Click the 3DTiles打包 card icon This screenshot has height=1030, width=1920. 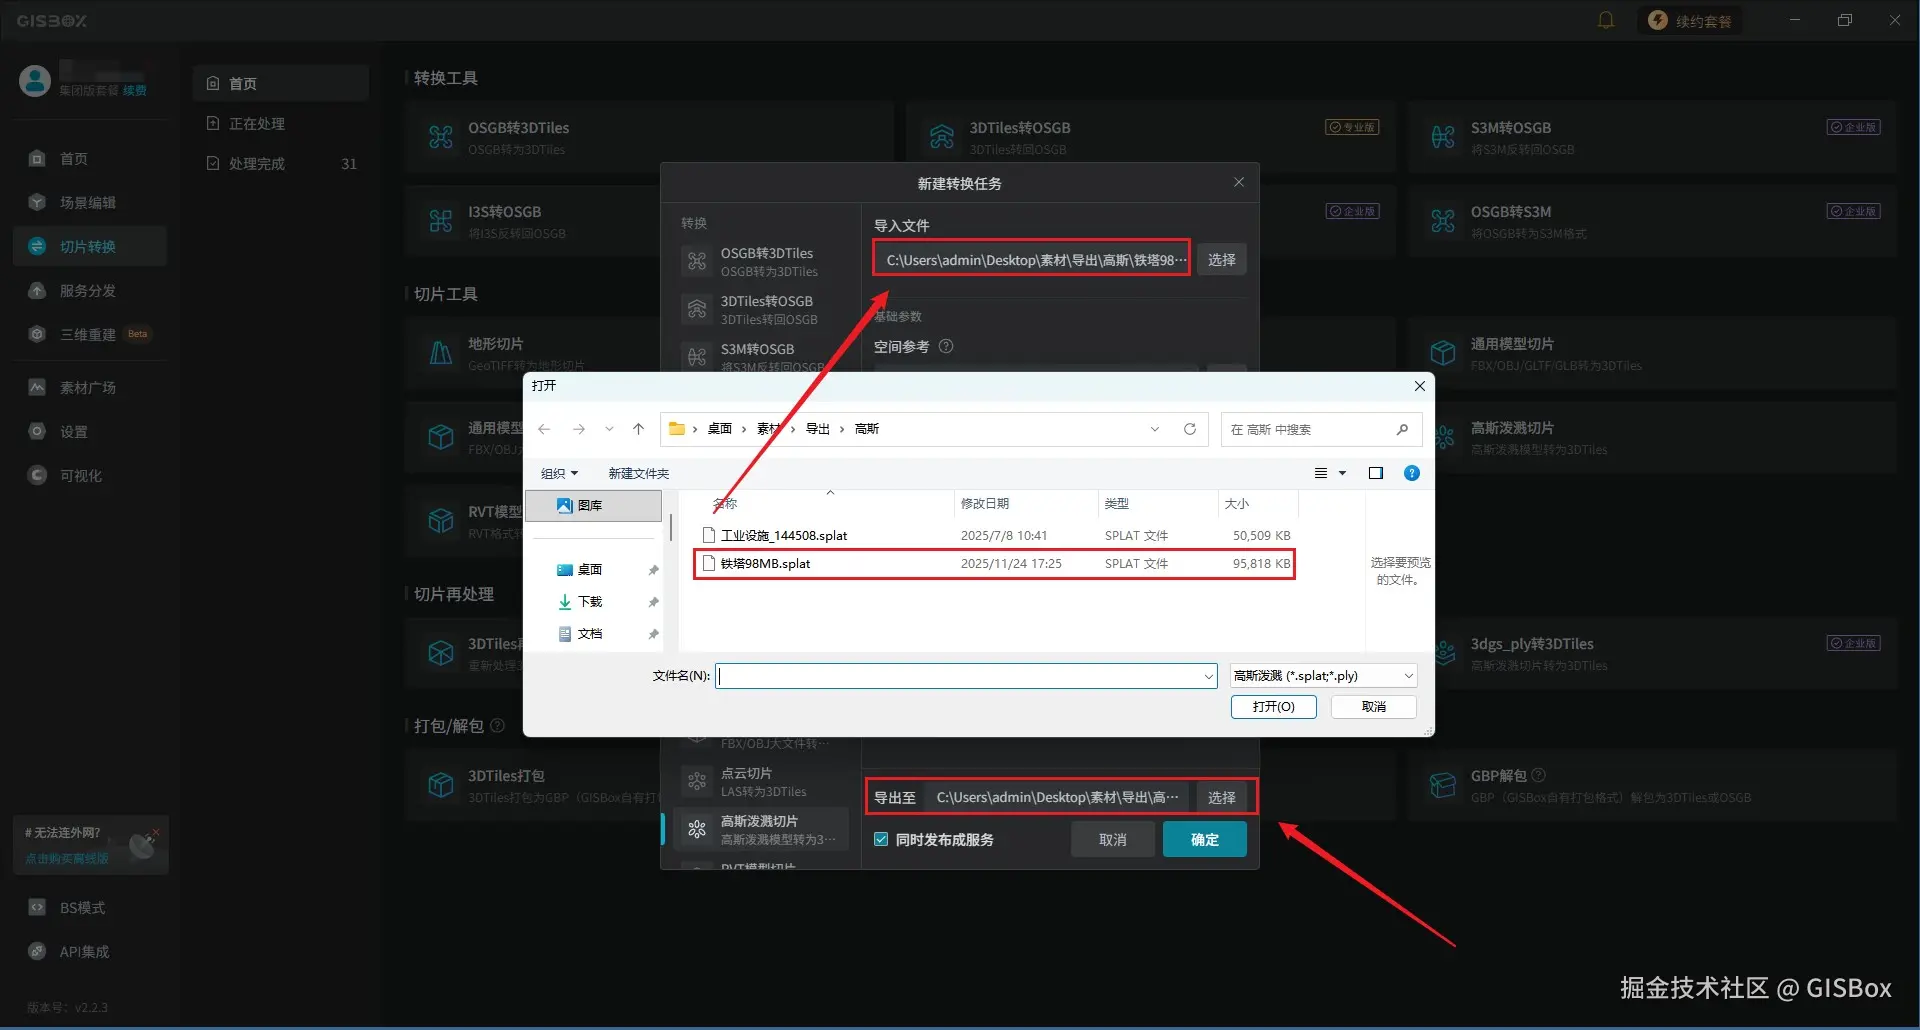coord(441,785)
